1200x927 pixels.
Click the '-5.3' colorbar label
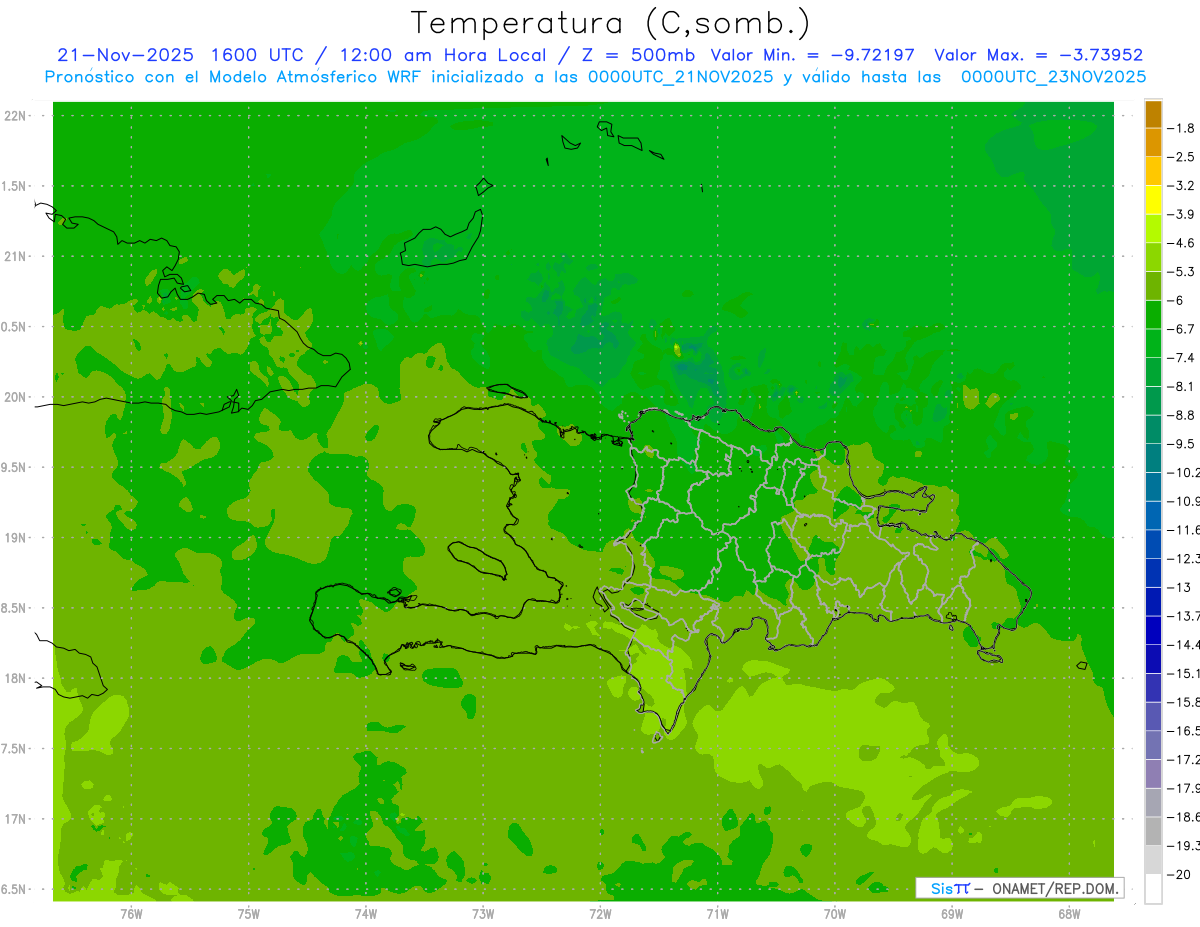point(1181,271)
